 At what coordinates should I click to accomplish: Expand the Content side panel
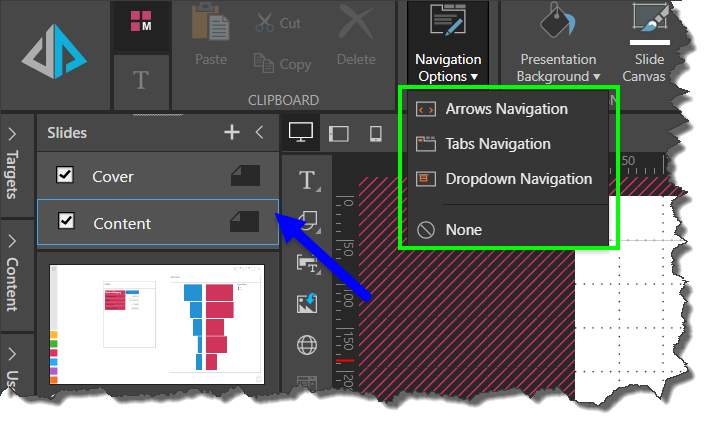(12, 275)
